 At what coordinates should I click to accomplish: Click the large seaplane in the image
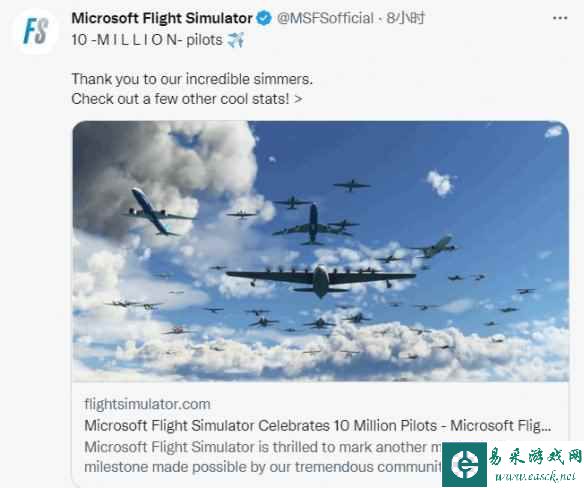coord(321,280)
